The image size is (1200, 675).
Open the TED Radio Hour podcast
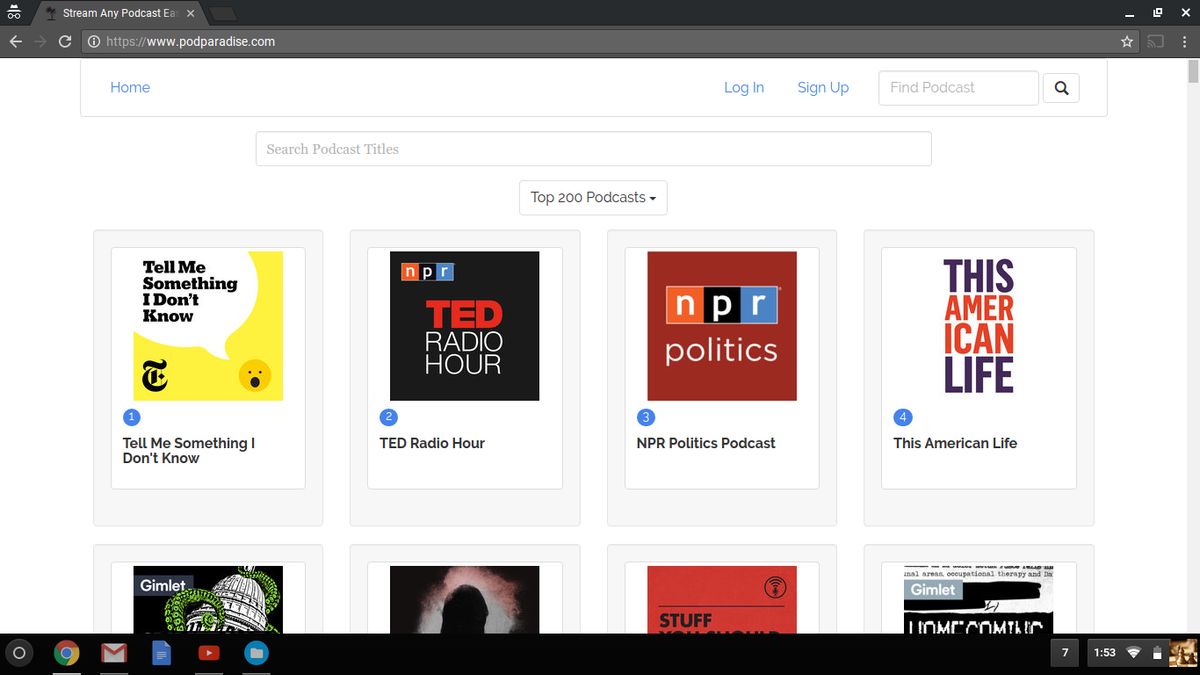tap(464, 325)
